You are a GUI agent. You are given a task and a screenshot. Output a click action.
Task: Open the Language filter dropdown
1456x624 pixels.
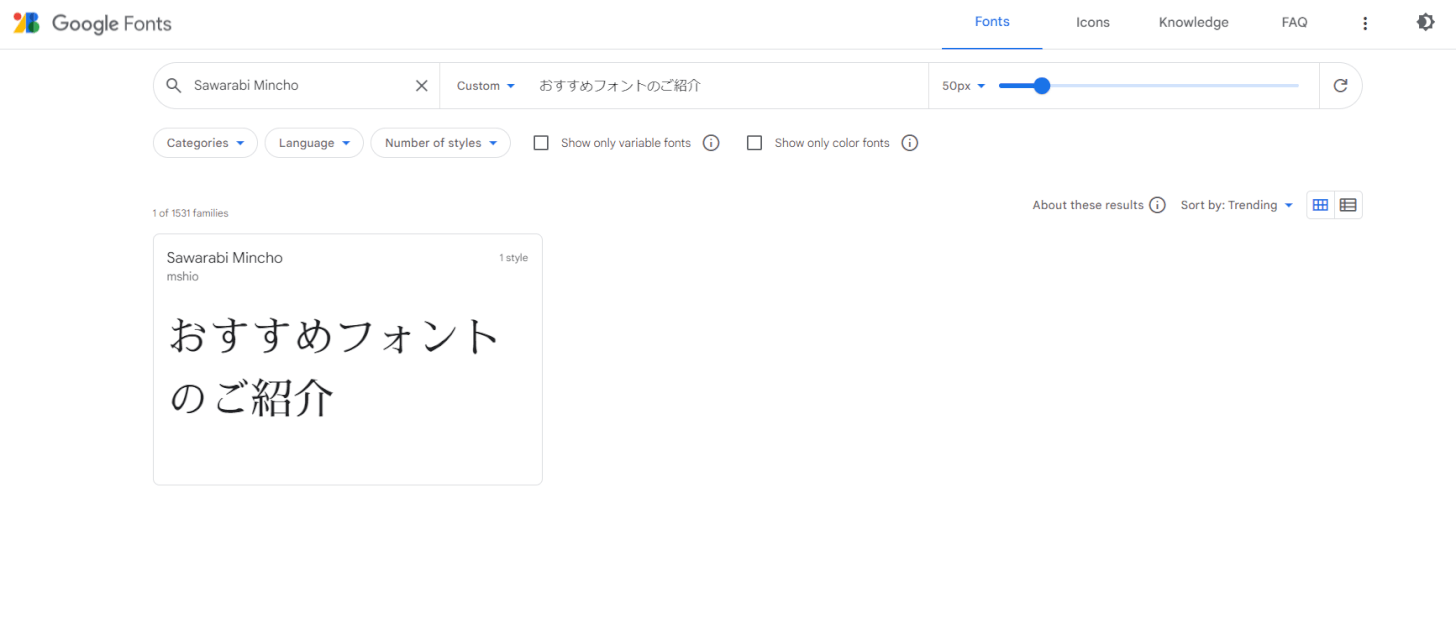click(314, 143)
